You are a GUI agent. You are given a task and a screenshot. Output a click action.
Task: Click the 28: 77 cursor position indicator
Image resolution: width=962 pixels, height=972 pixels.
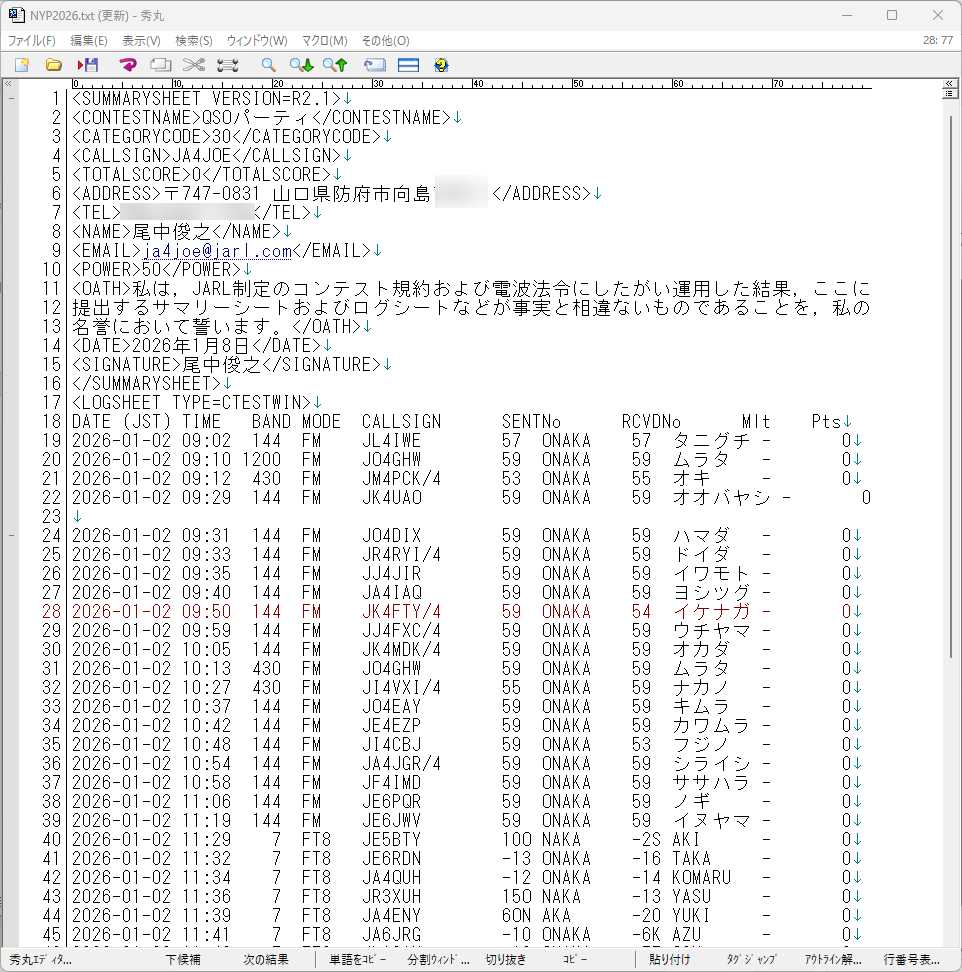[938, 40]
